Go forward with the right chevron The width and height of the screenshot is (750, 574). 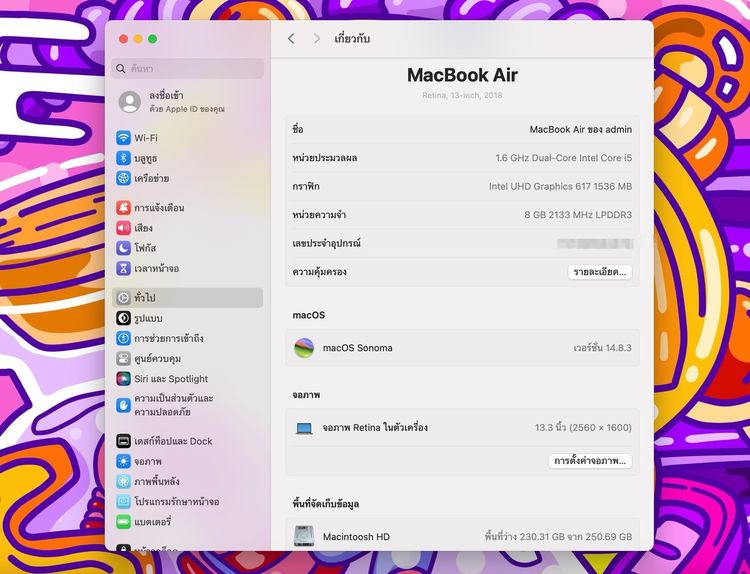(x=317, y=39)
